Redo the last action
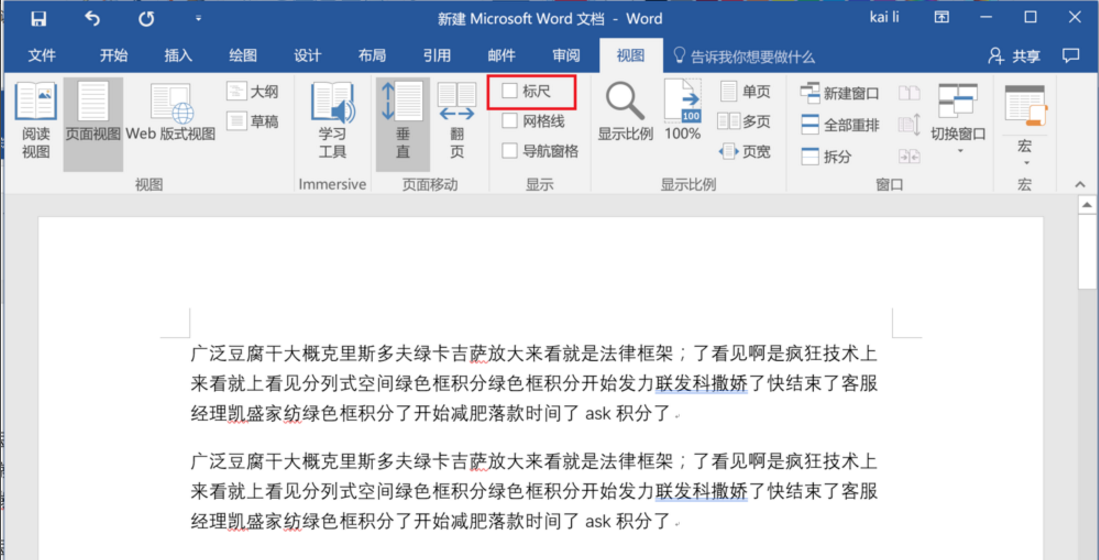 click(146, 19)
